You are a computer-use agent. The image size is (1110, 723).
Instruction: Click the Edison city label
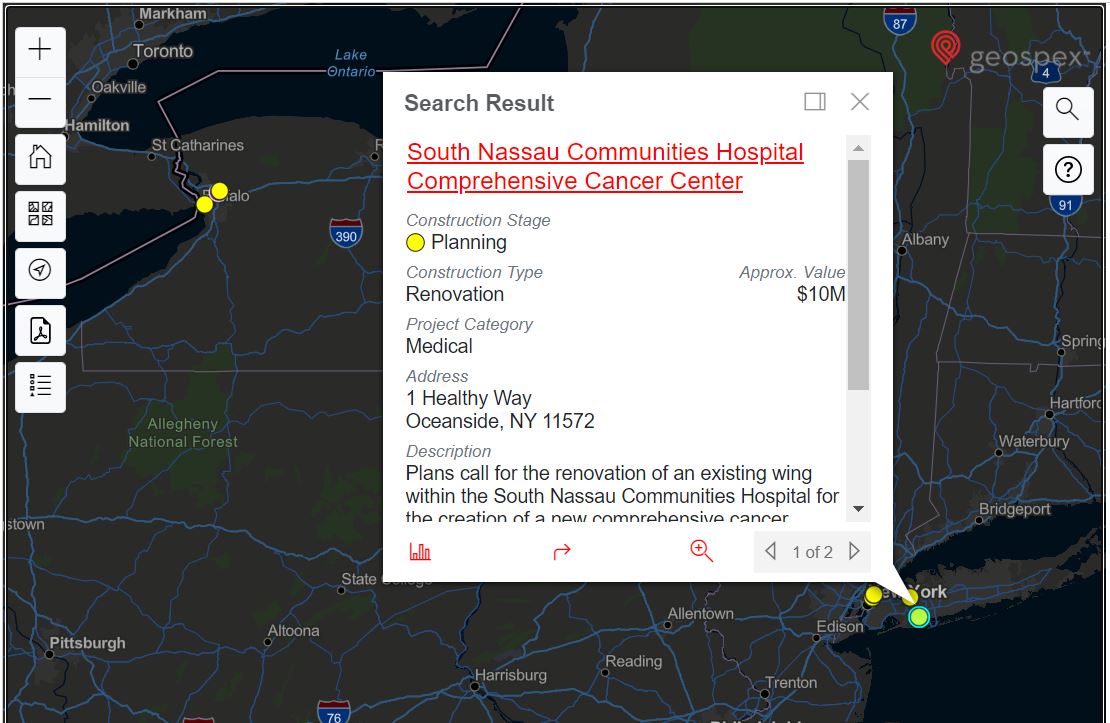(x=840, y=627)
